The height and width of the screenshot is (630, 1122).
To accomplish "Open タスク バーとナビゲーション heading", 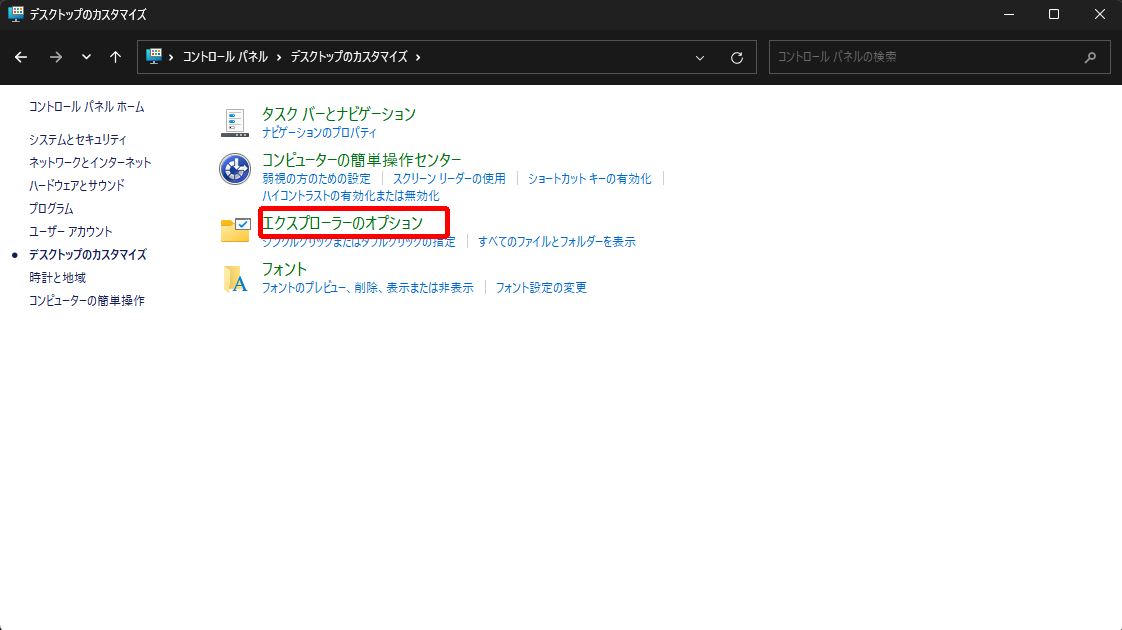I will pyautogui.click(x=338, y=114).
